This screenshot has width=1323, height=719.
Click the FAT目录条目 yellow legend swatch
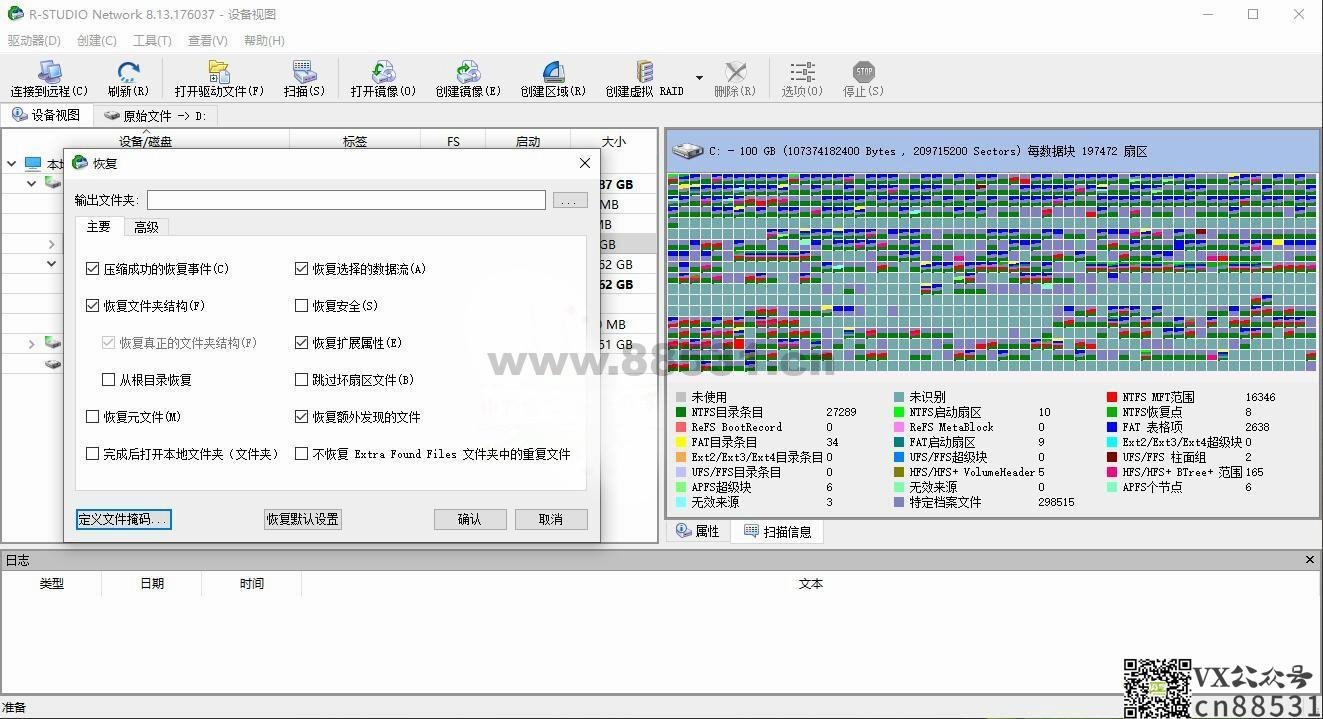pos(681,442)
